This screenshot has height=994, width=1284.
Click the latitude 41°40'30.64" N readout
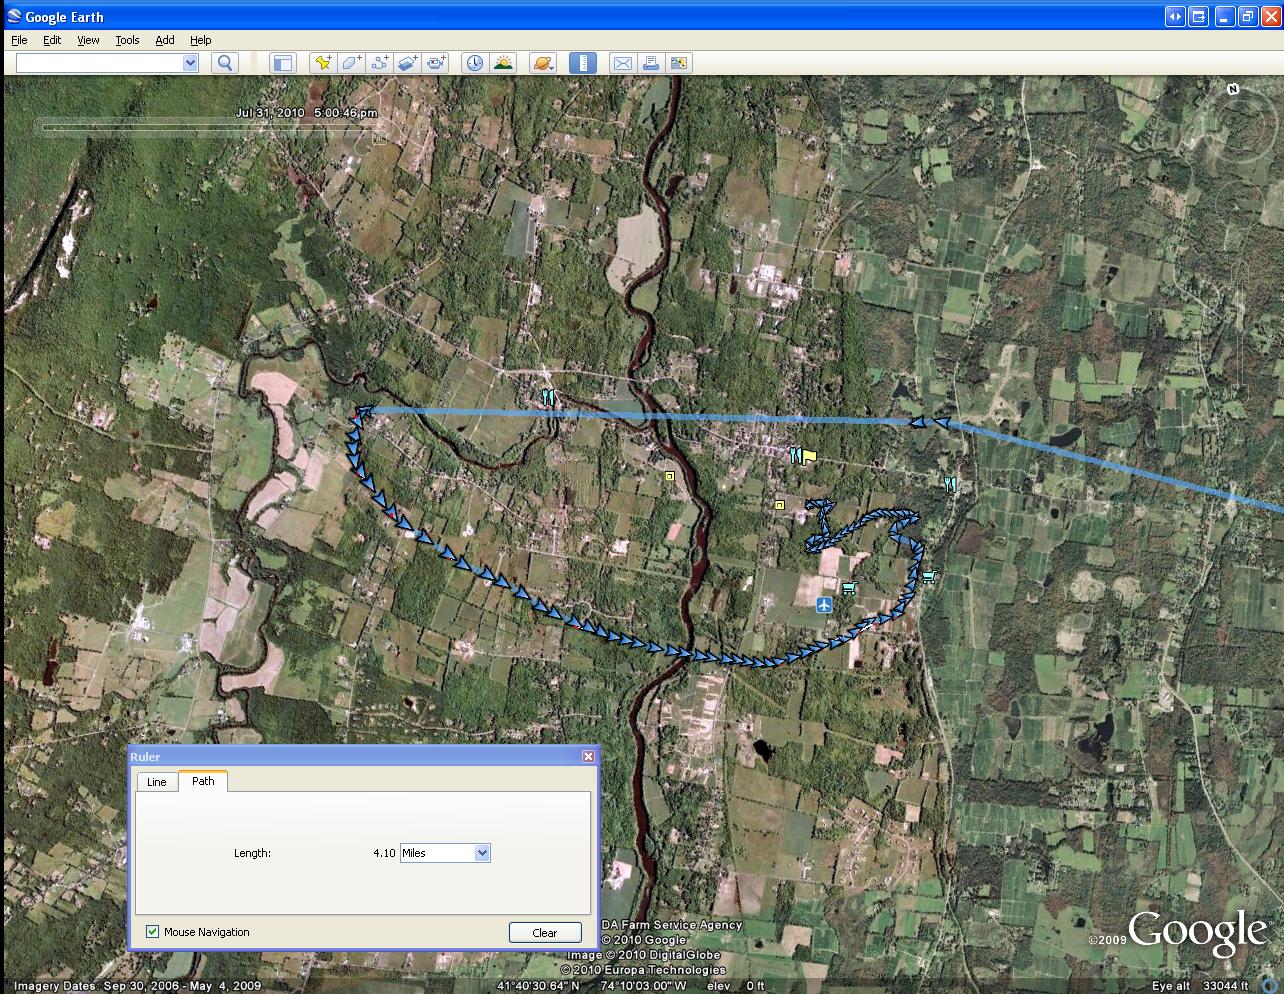[538, 986]
